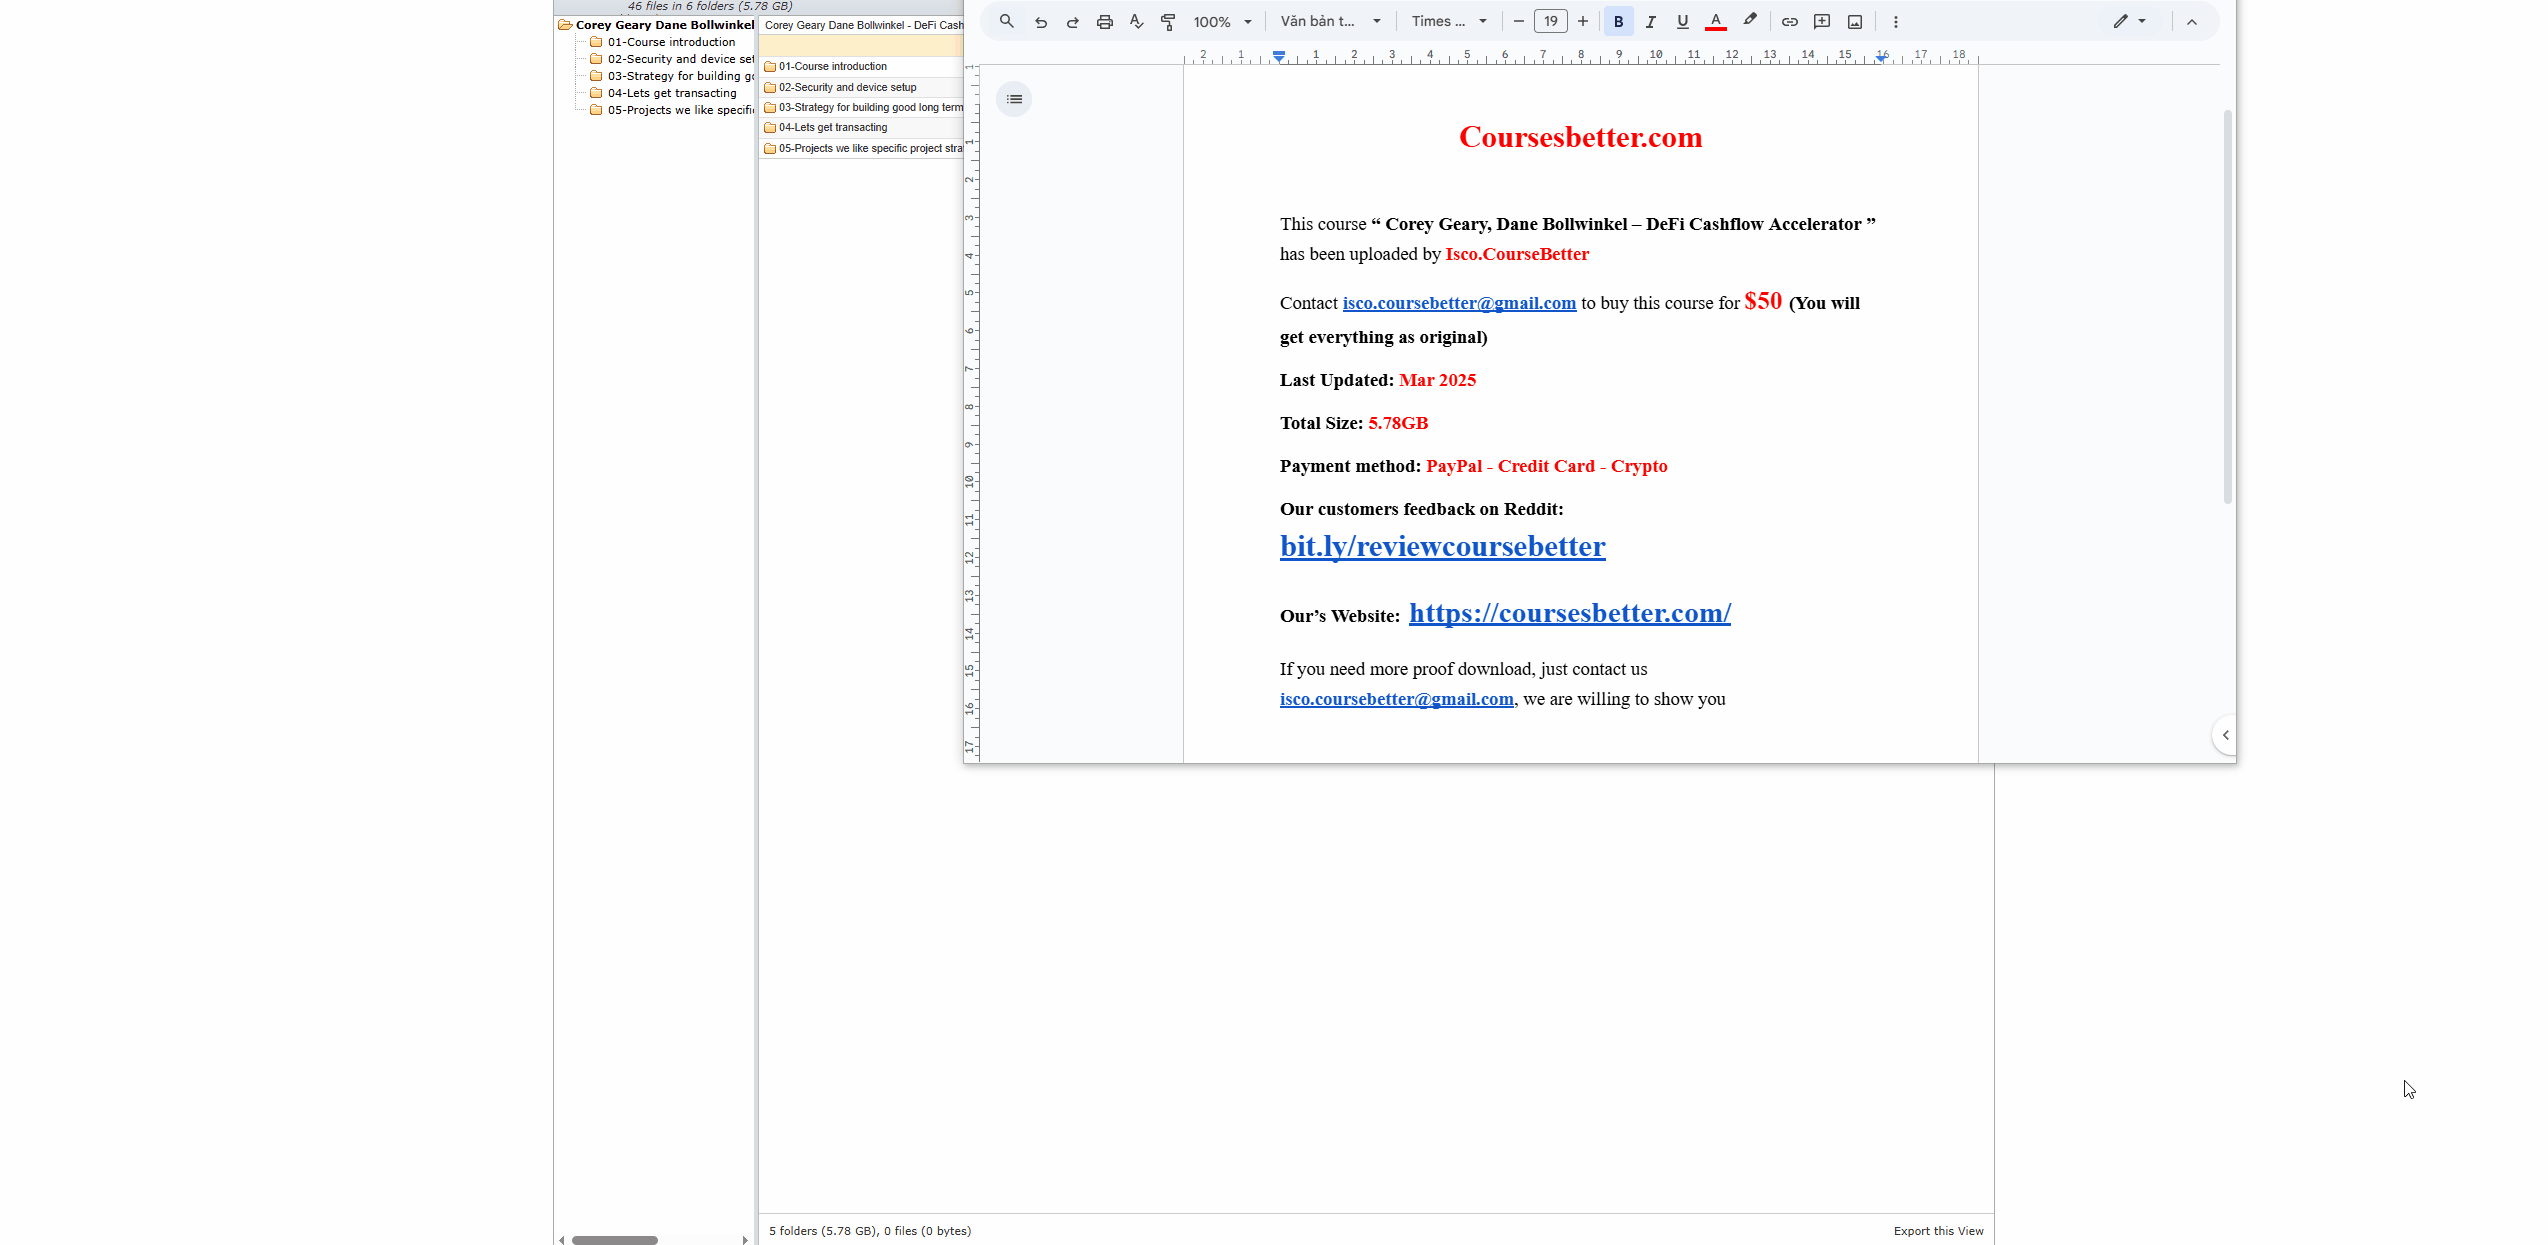Click the Coursesbetter.com heading

1580,137
